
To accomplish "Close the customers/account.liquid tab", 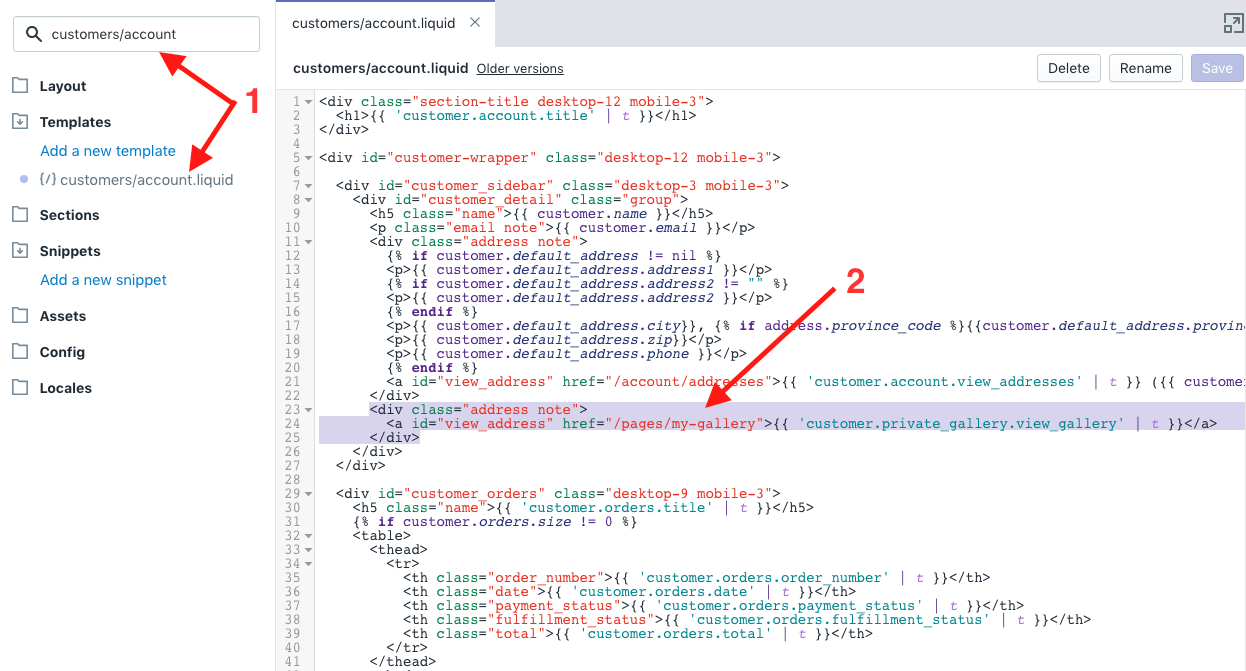I will [x=474, y=22].
